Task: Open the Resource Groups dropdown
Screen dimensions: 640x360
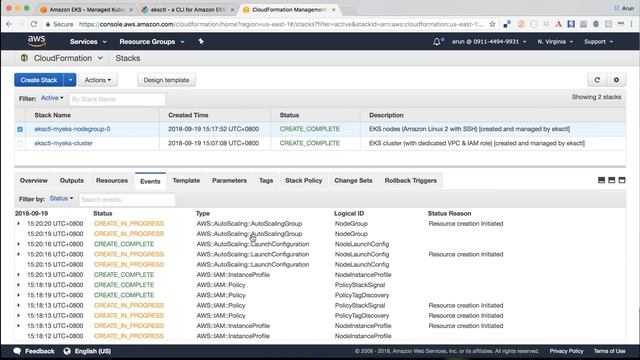Action: tap(151, 42)
